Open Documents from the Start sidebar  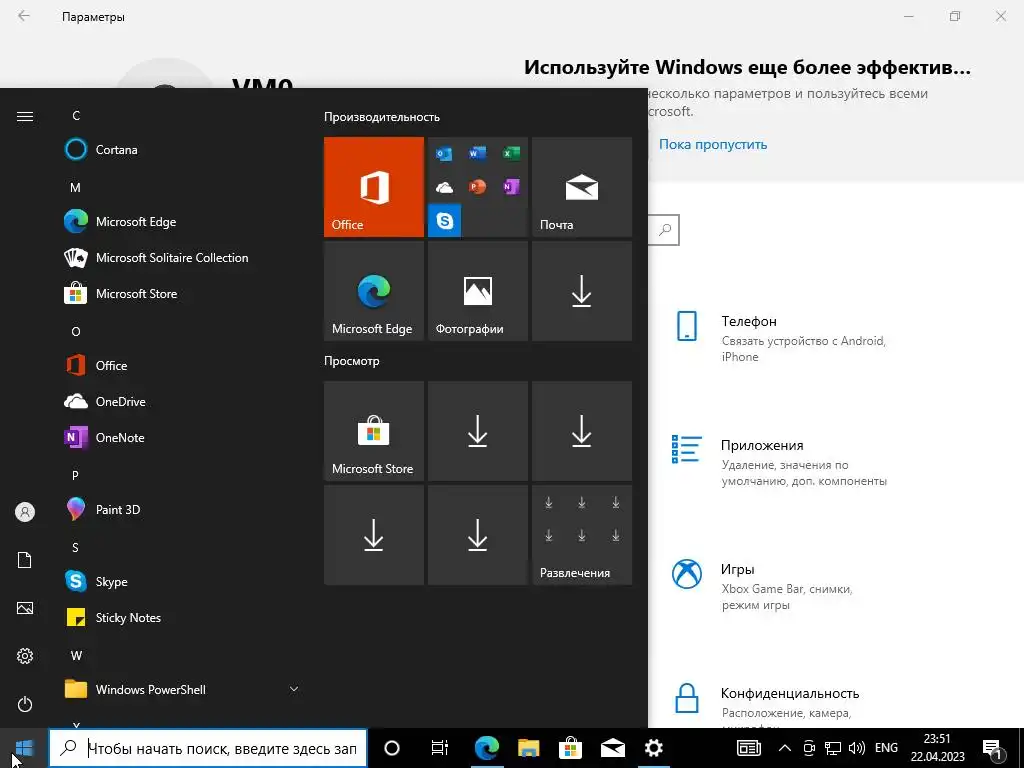[x=25, y=560]
